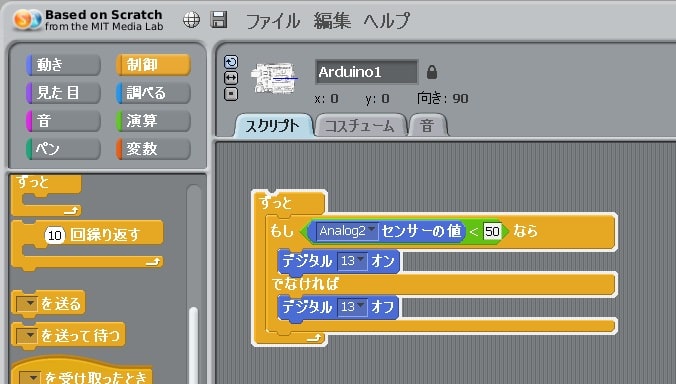
Task: Click the y: 0 position readout
Action: pos(377,99)
